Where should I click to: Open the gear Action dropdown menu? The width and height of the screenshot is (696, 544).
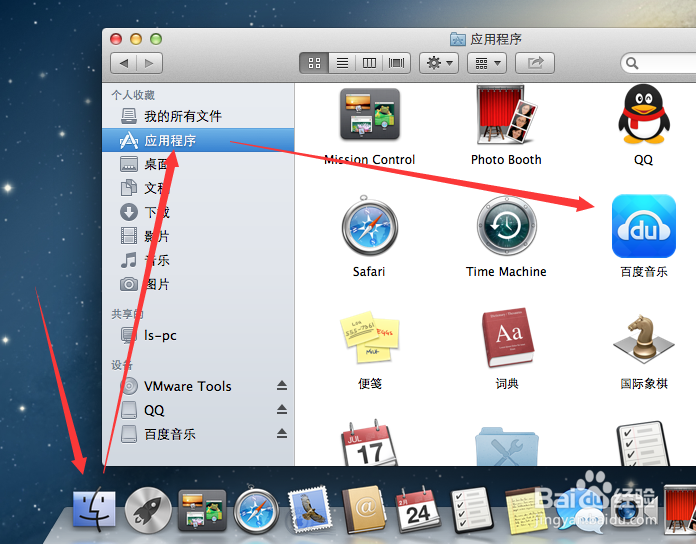point(439,63)
